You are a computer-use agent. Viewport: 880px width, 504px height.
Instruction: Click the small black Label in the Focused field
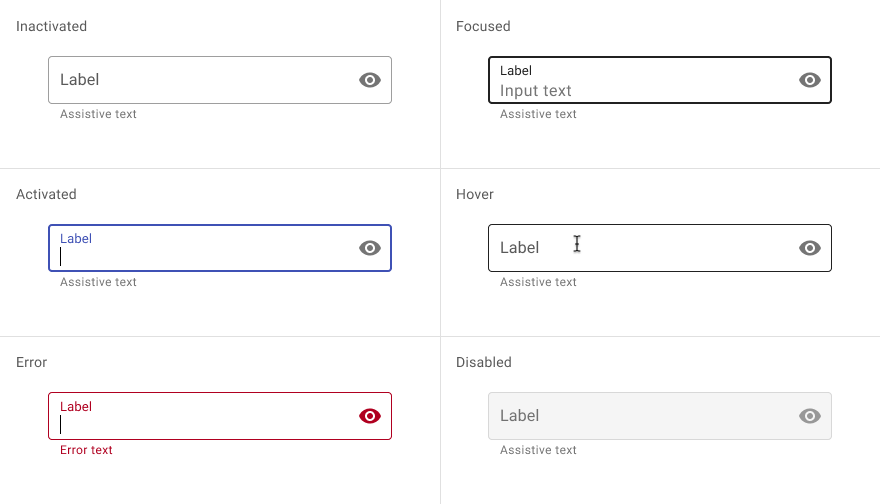click(x=516, y=71)
